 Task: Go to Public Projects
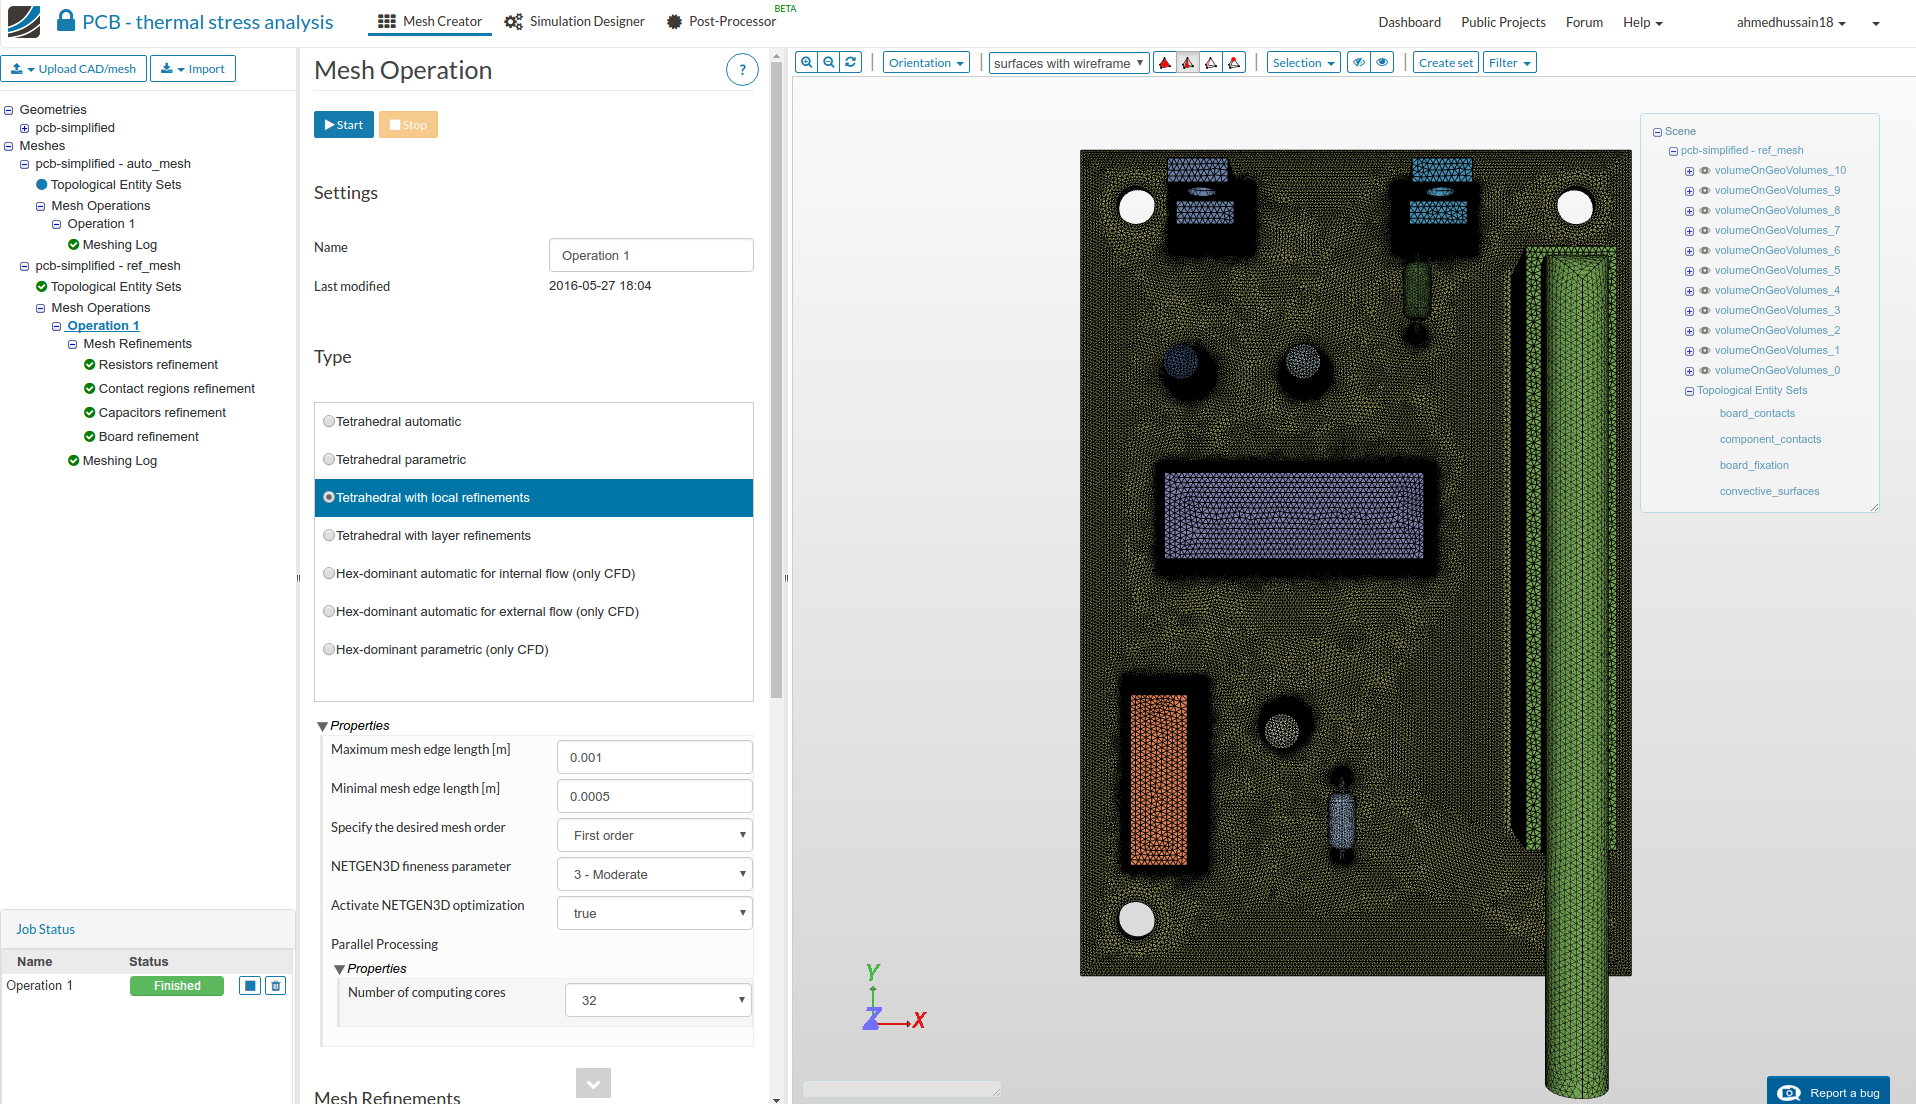[1503, 22]
